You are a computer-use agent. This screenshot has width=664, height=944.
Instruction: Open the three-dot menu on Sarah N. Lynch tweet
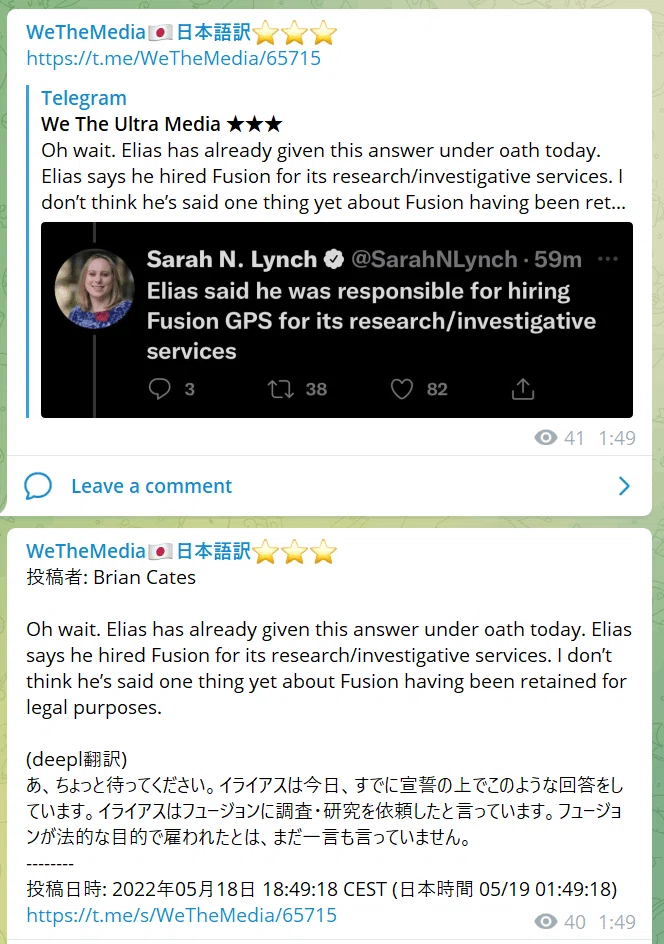point(607,259)
